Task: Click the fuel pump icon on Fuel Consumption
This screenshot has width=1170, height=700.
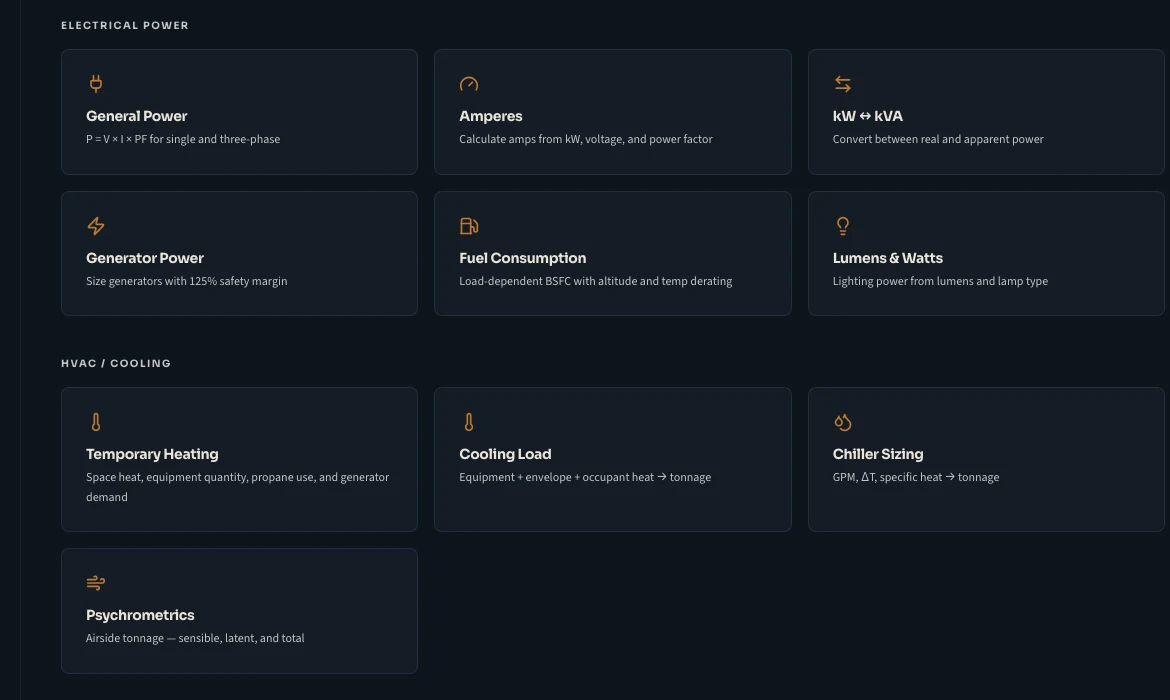Action: [x=469, y=225]
